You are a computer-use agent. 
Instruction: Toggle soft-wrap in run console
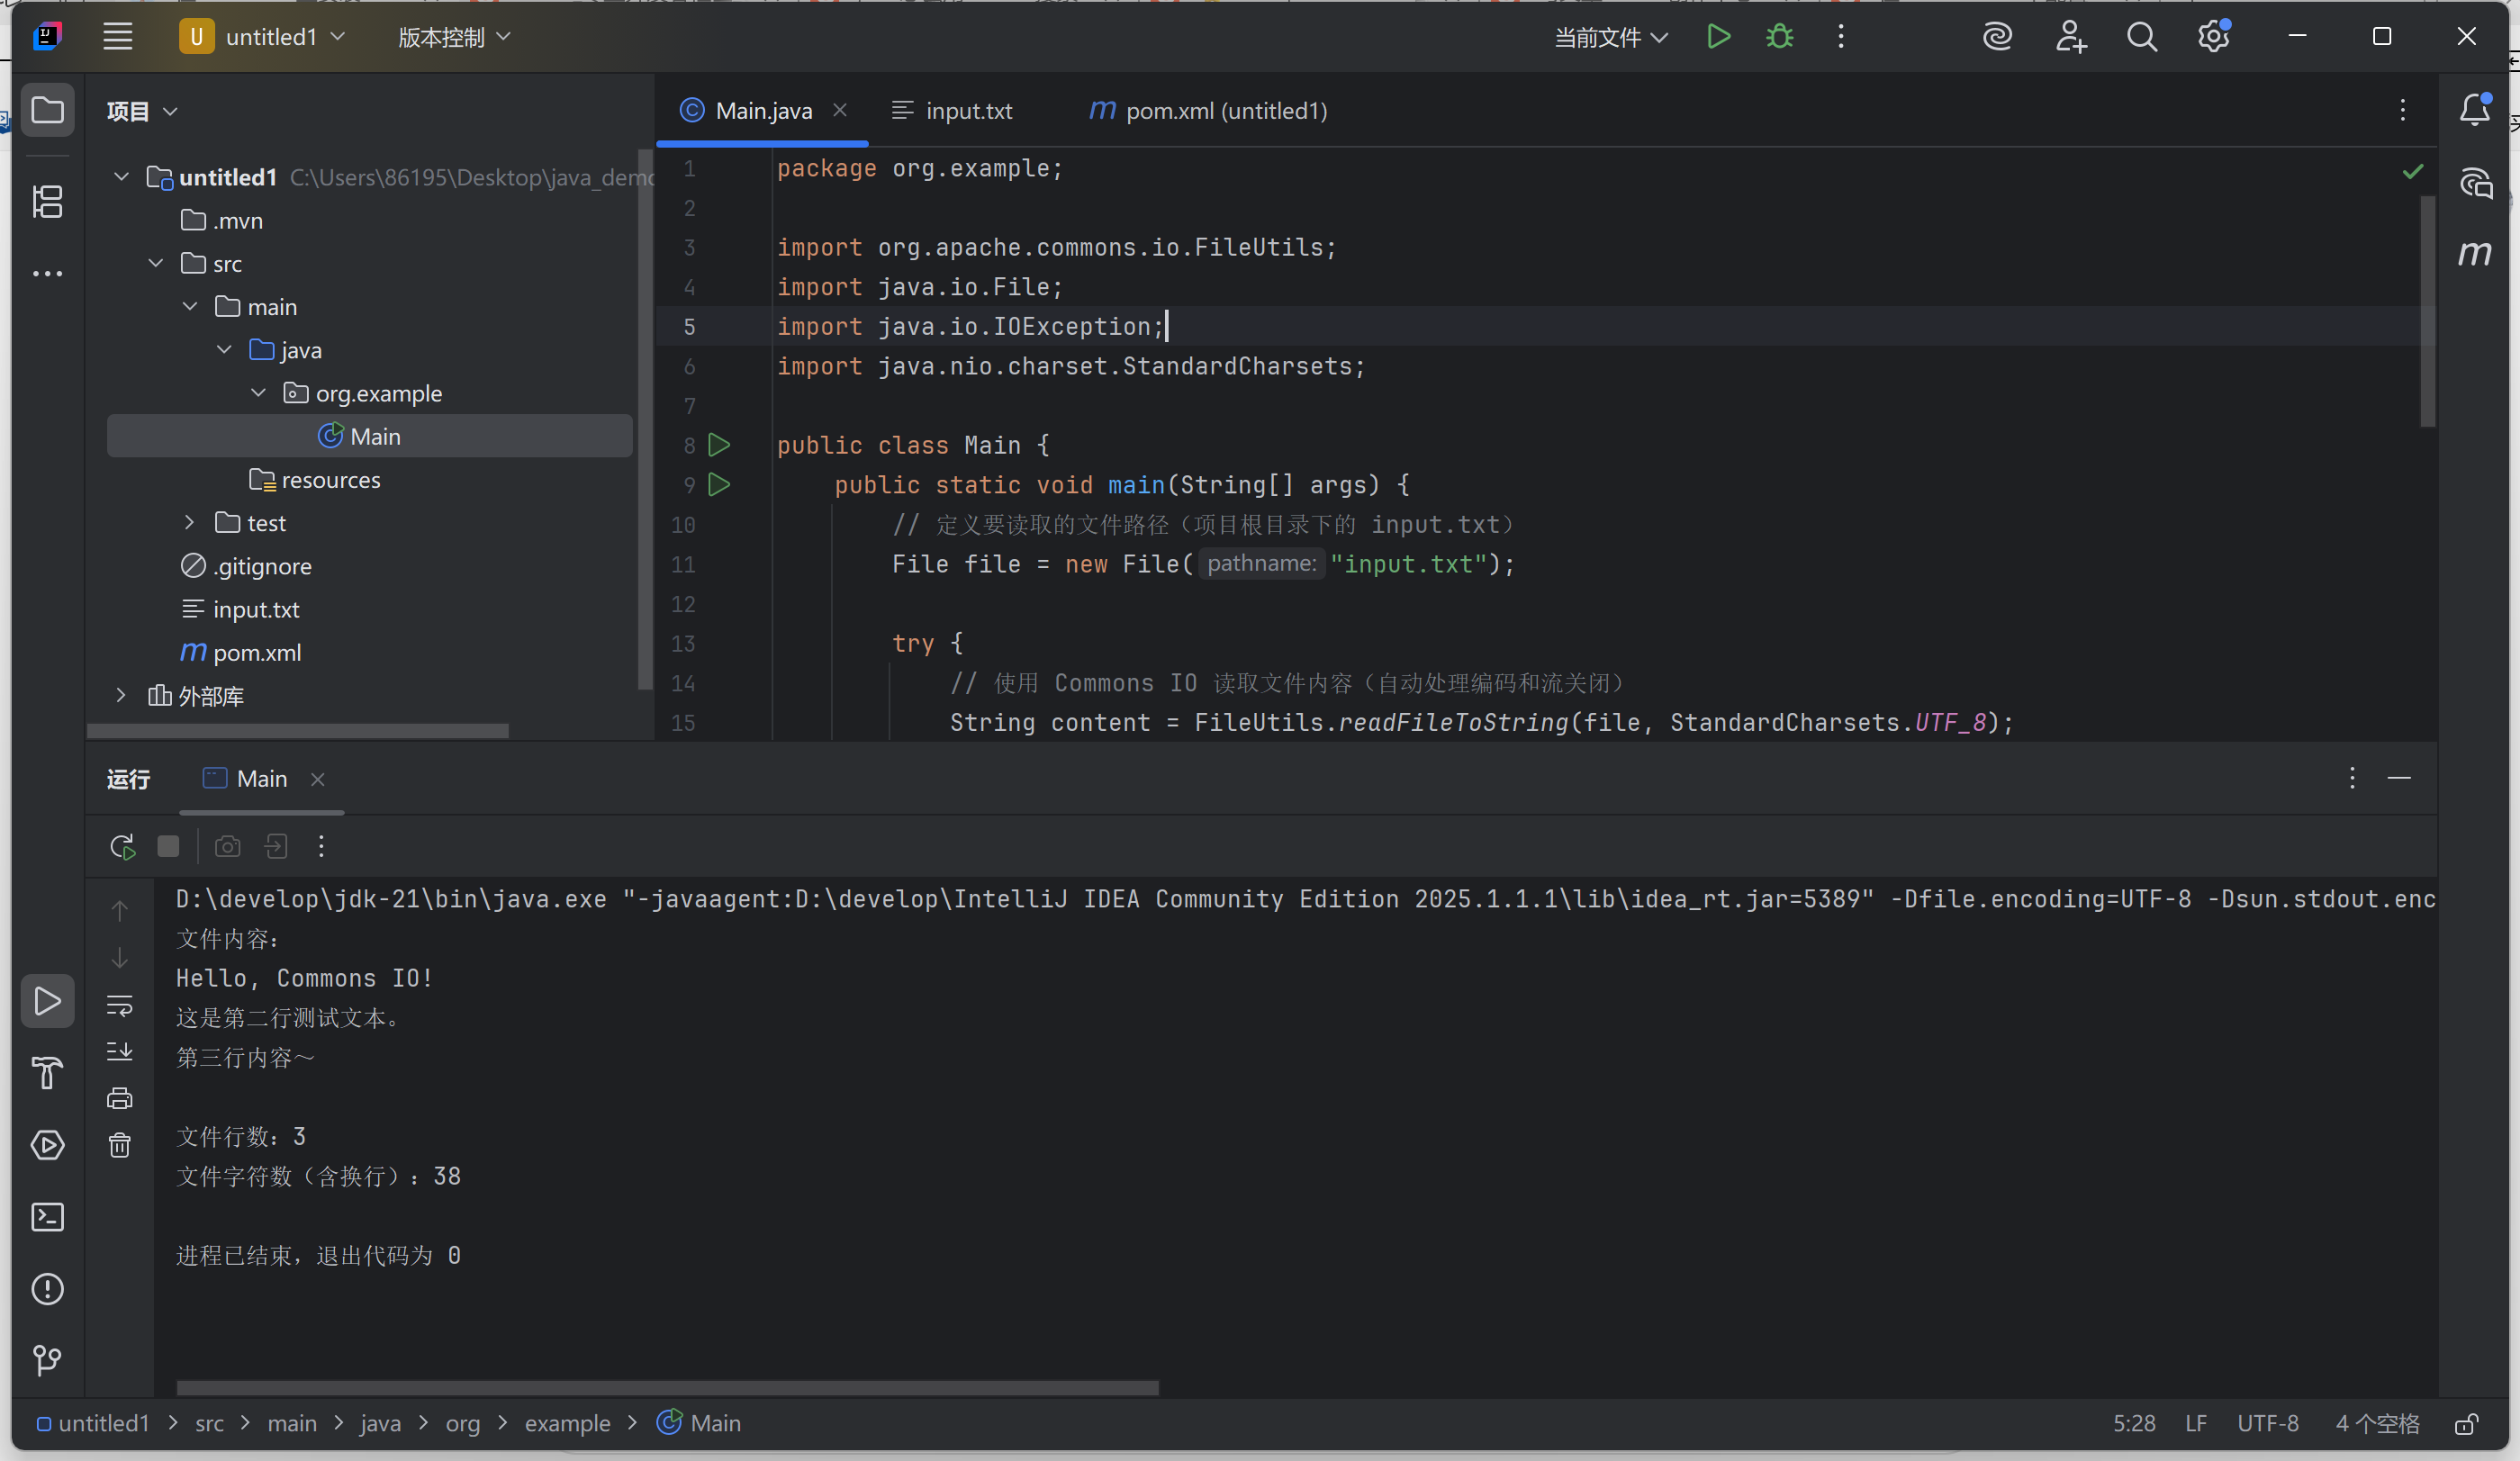tap(120, 1005)
